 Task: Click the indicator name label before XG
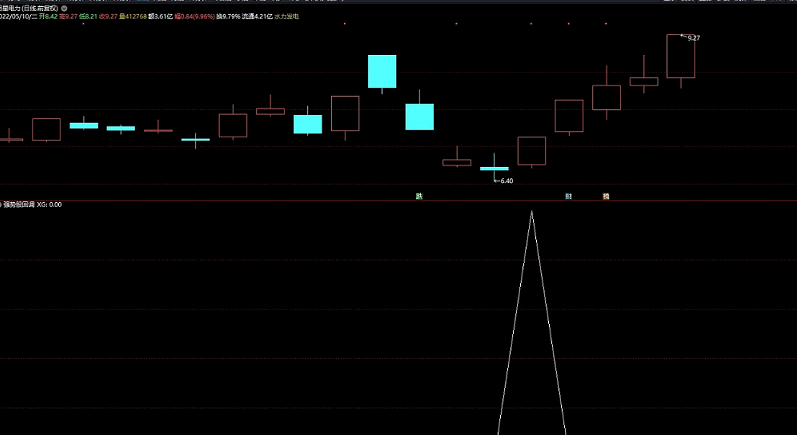[19, 205]
